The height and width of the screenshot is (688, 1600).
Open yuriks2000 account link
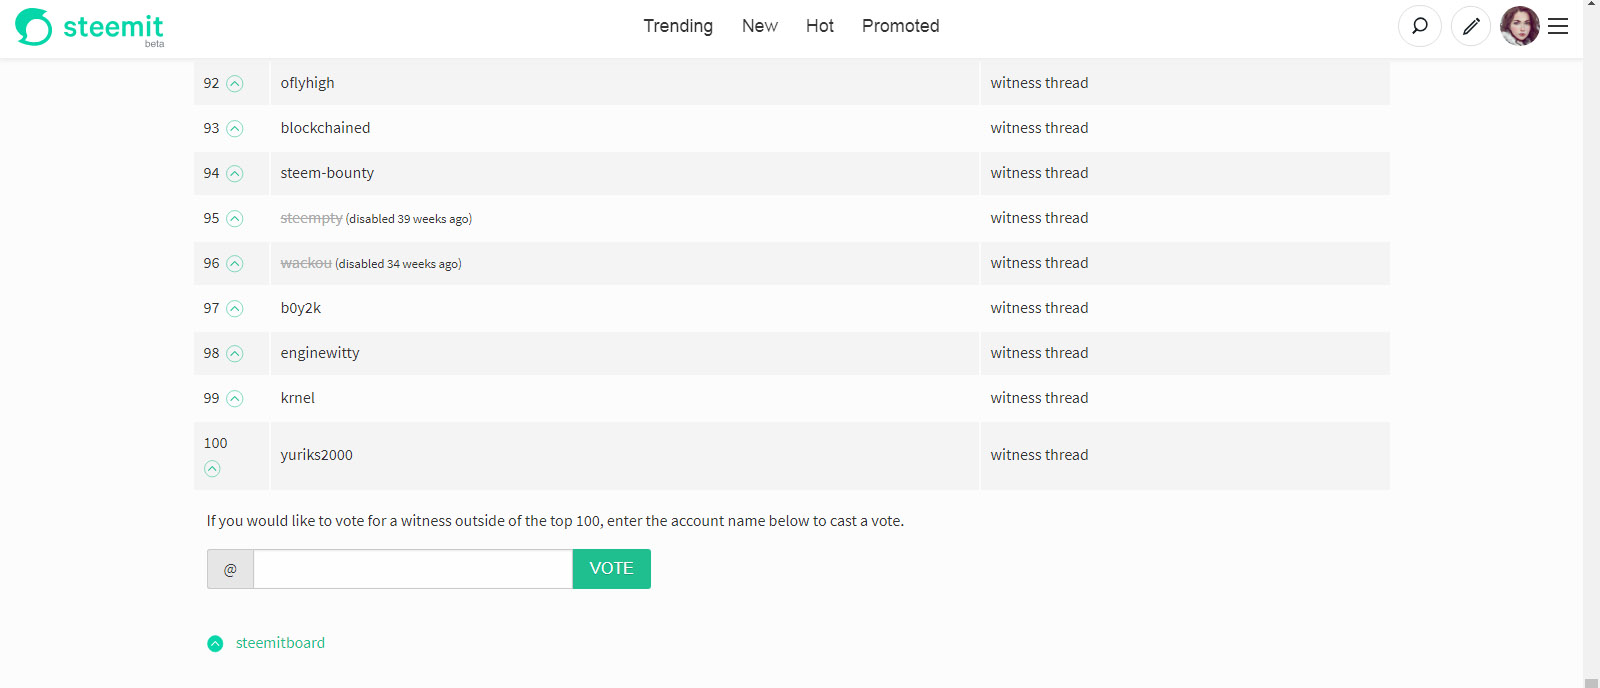coord(317,455)
